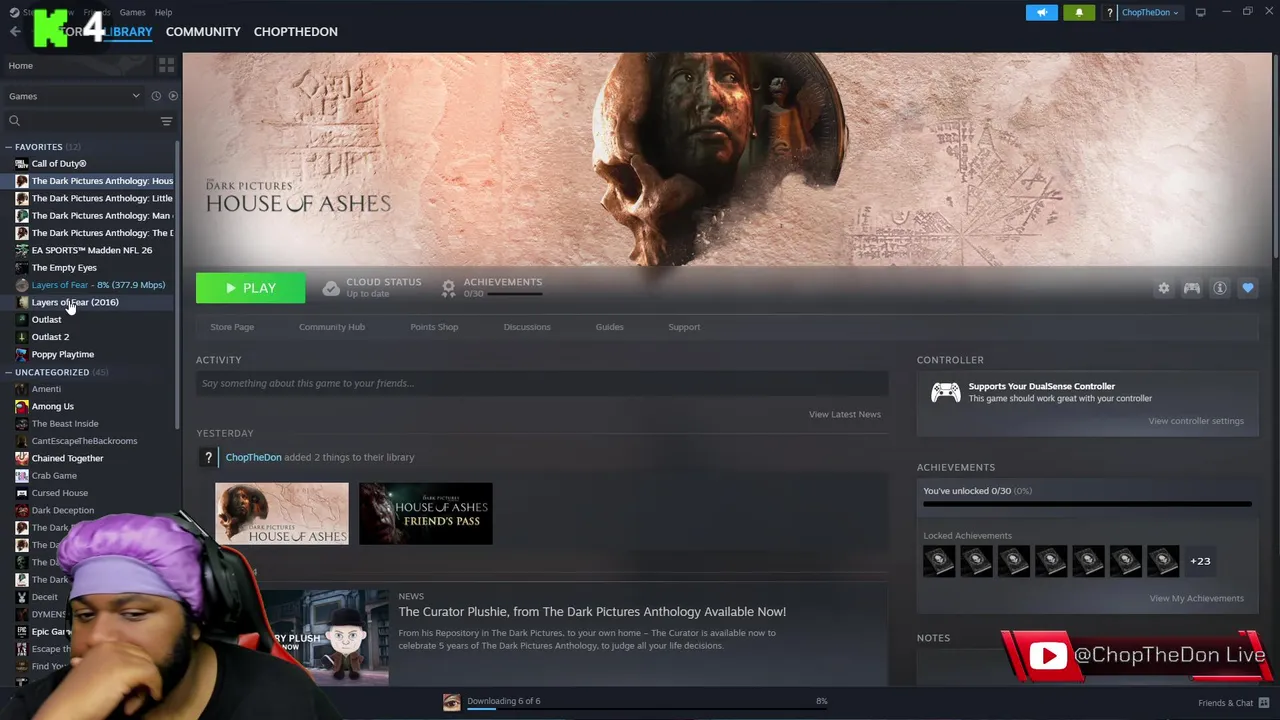Open Friends & Chat icon
The width and height of the screenshot is (1280, 720).
click(1264, 702)
